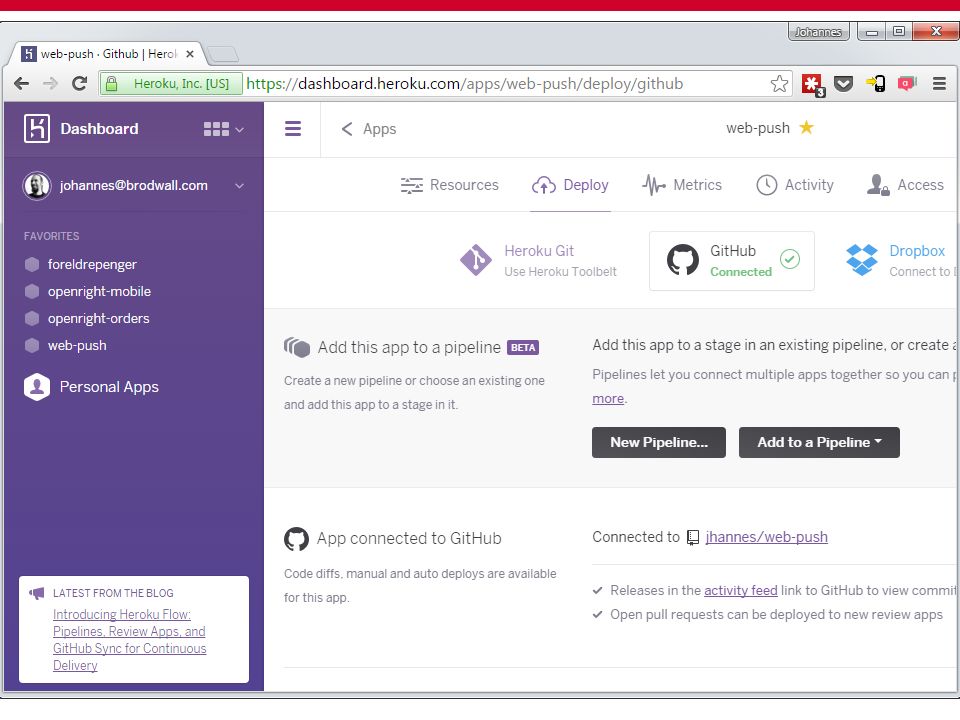Bookmark this page with the star icon
This screenshot has width=960, height=720.
[779, 83]
